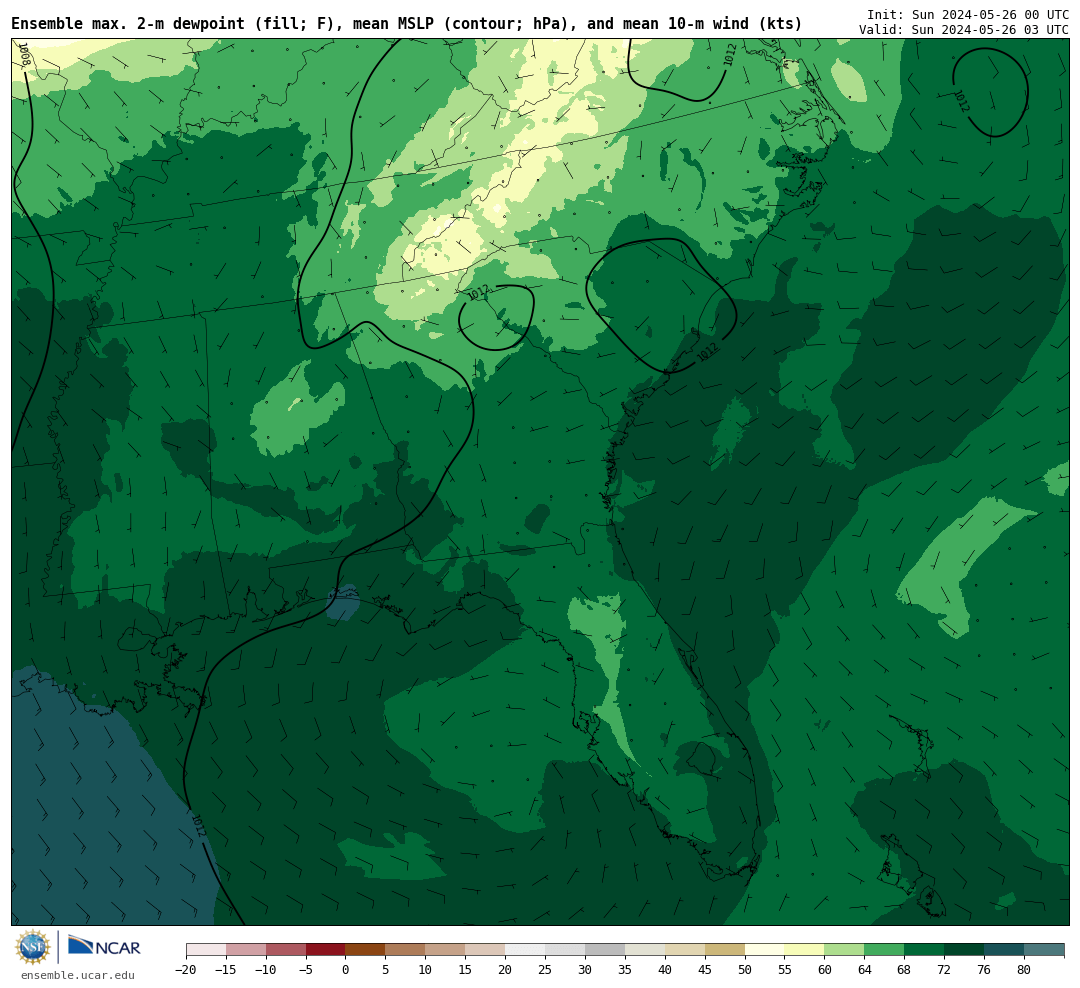Click the 'Valid: Sun 2024-05-26 03 UTC' text
Viewport: 1080px width, 988px height.
point(964,30)
